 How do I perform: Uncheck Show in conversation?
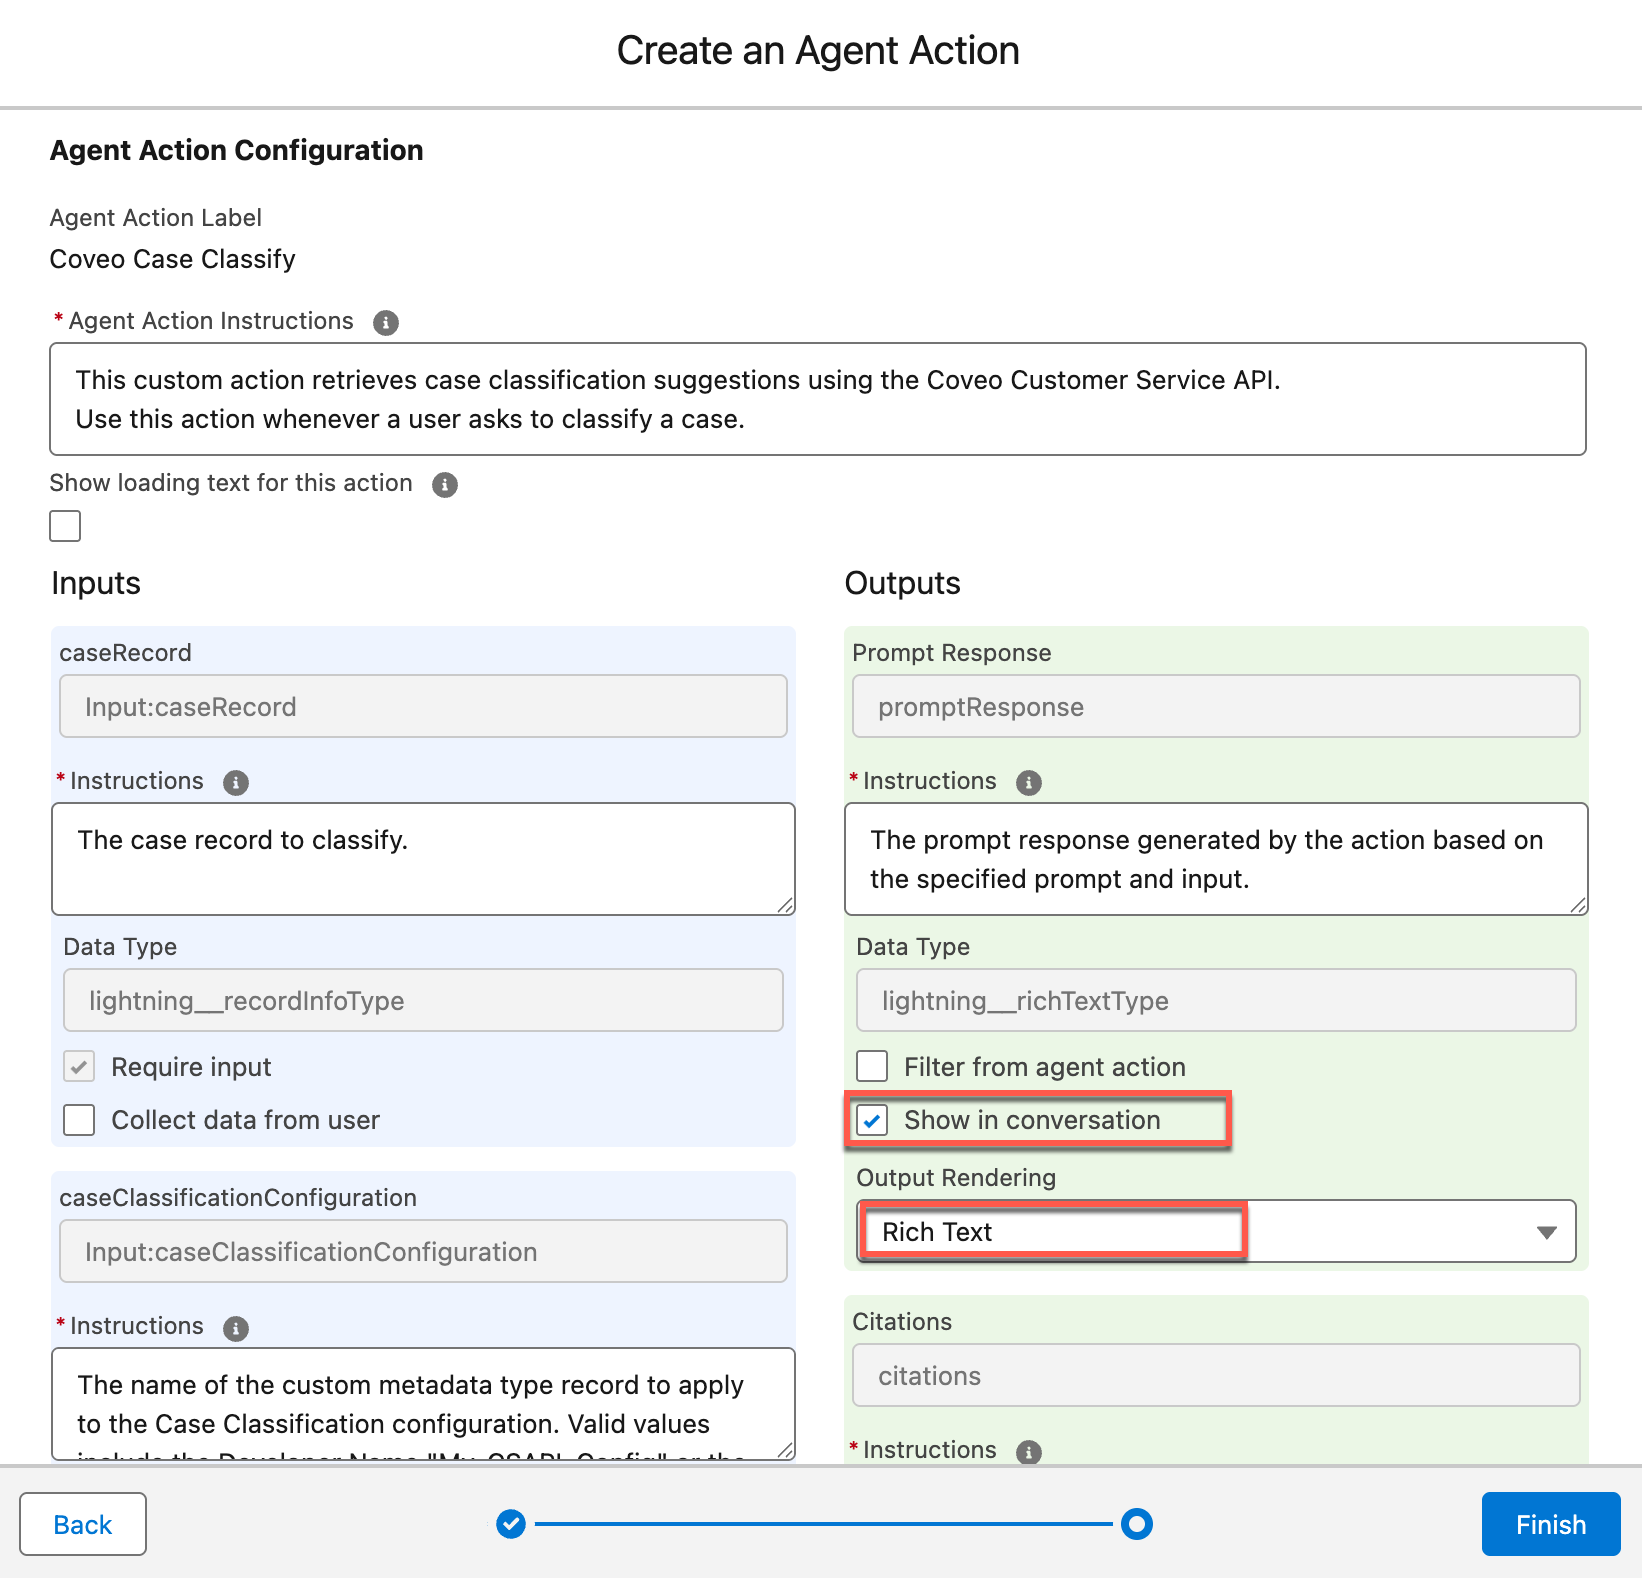coord(872,1120)
